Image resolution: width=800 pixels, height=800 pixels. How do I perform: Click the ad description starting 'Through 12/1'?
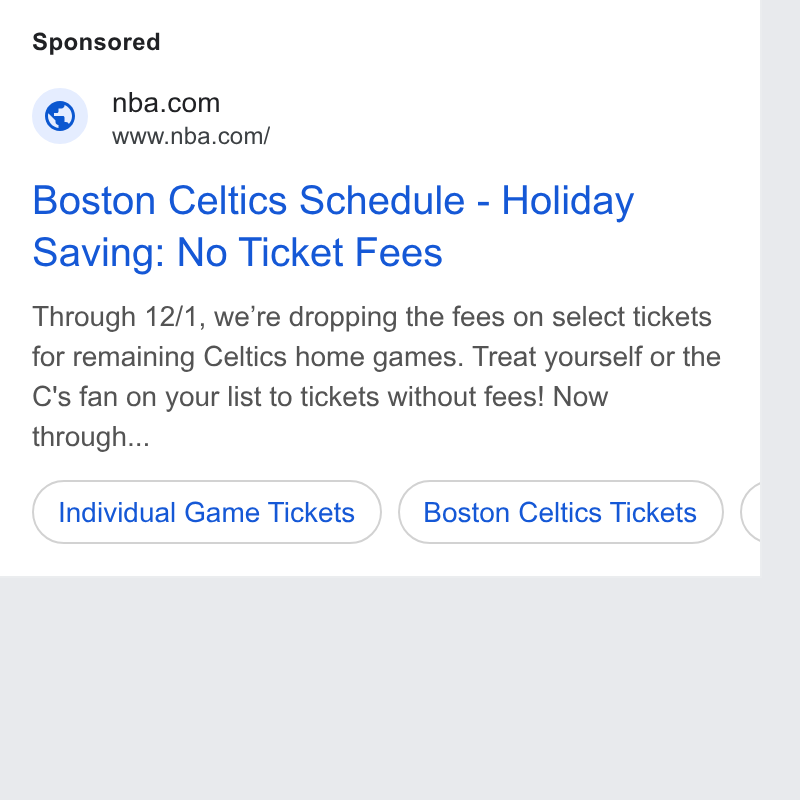click(377, 377)
